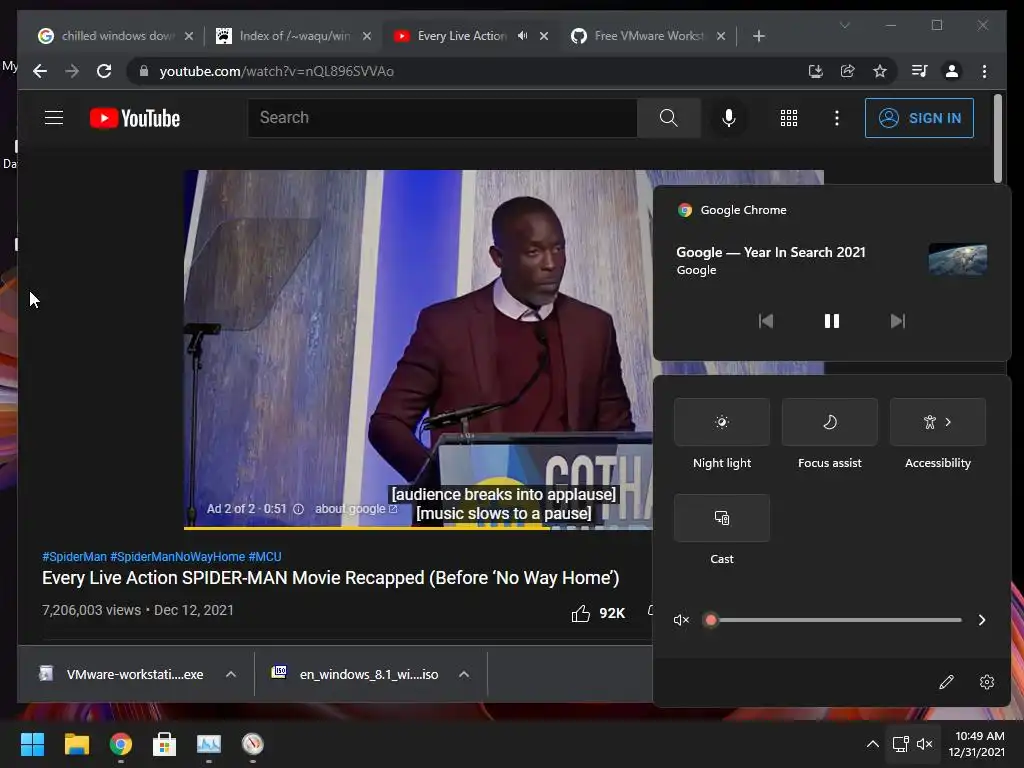Open File Explorer from taskbar
The height and width of the screenshot is (768, 1024).
(76, 744)
